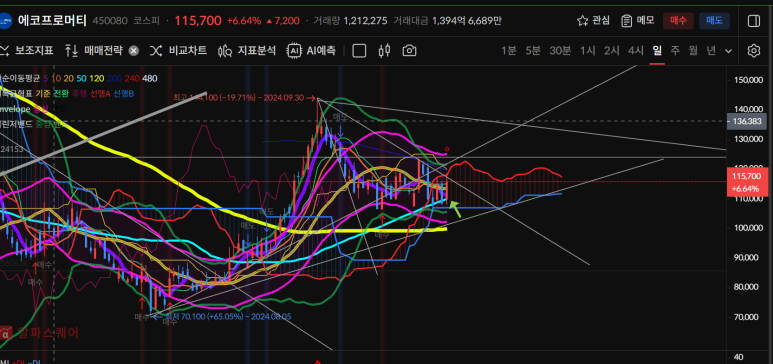The image size is (773, 364).
Task: Open the AI예측 prediction tool
Action: (312, 50)
